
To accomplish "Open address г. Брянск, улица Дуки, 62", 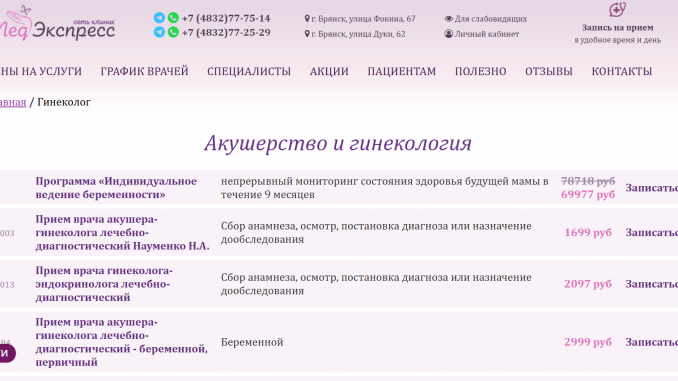I will (x=358, y=34).
